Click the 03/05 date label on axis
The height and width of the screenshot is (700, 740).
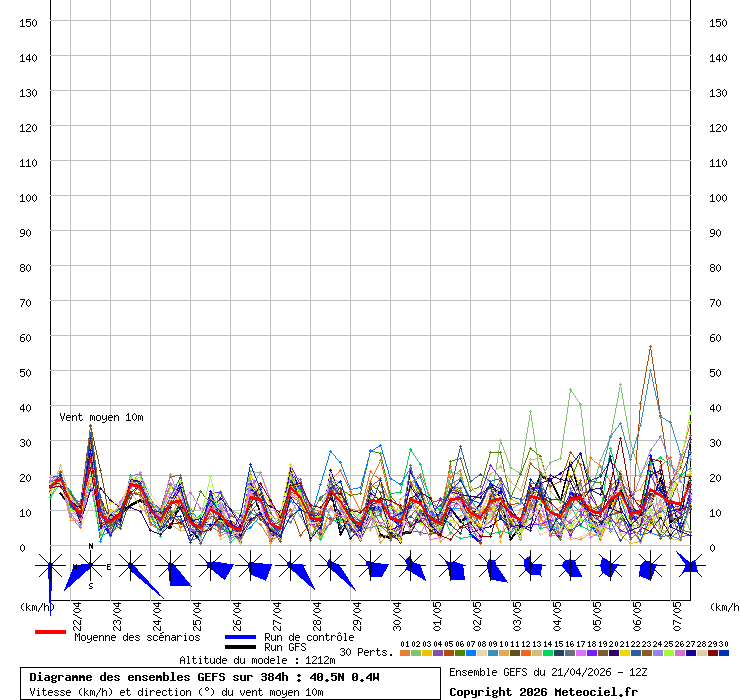(x=517, y=612)
